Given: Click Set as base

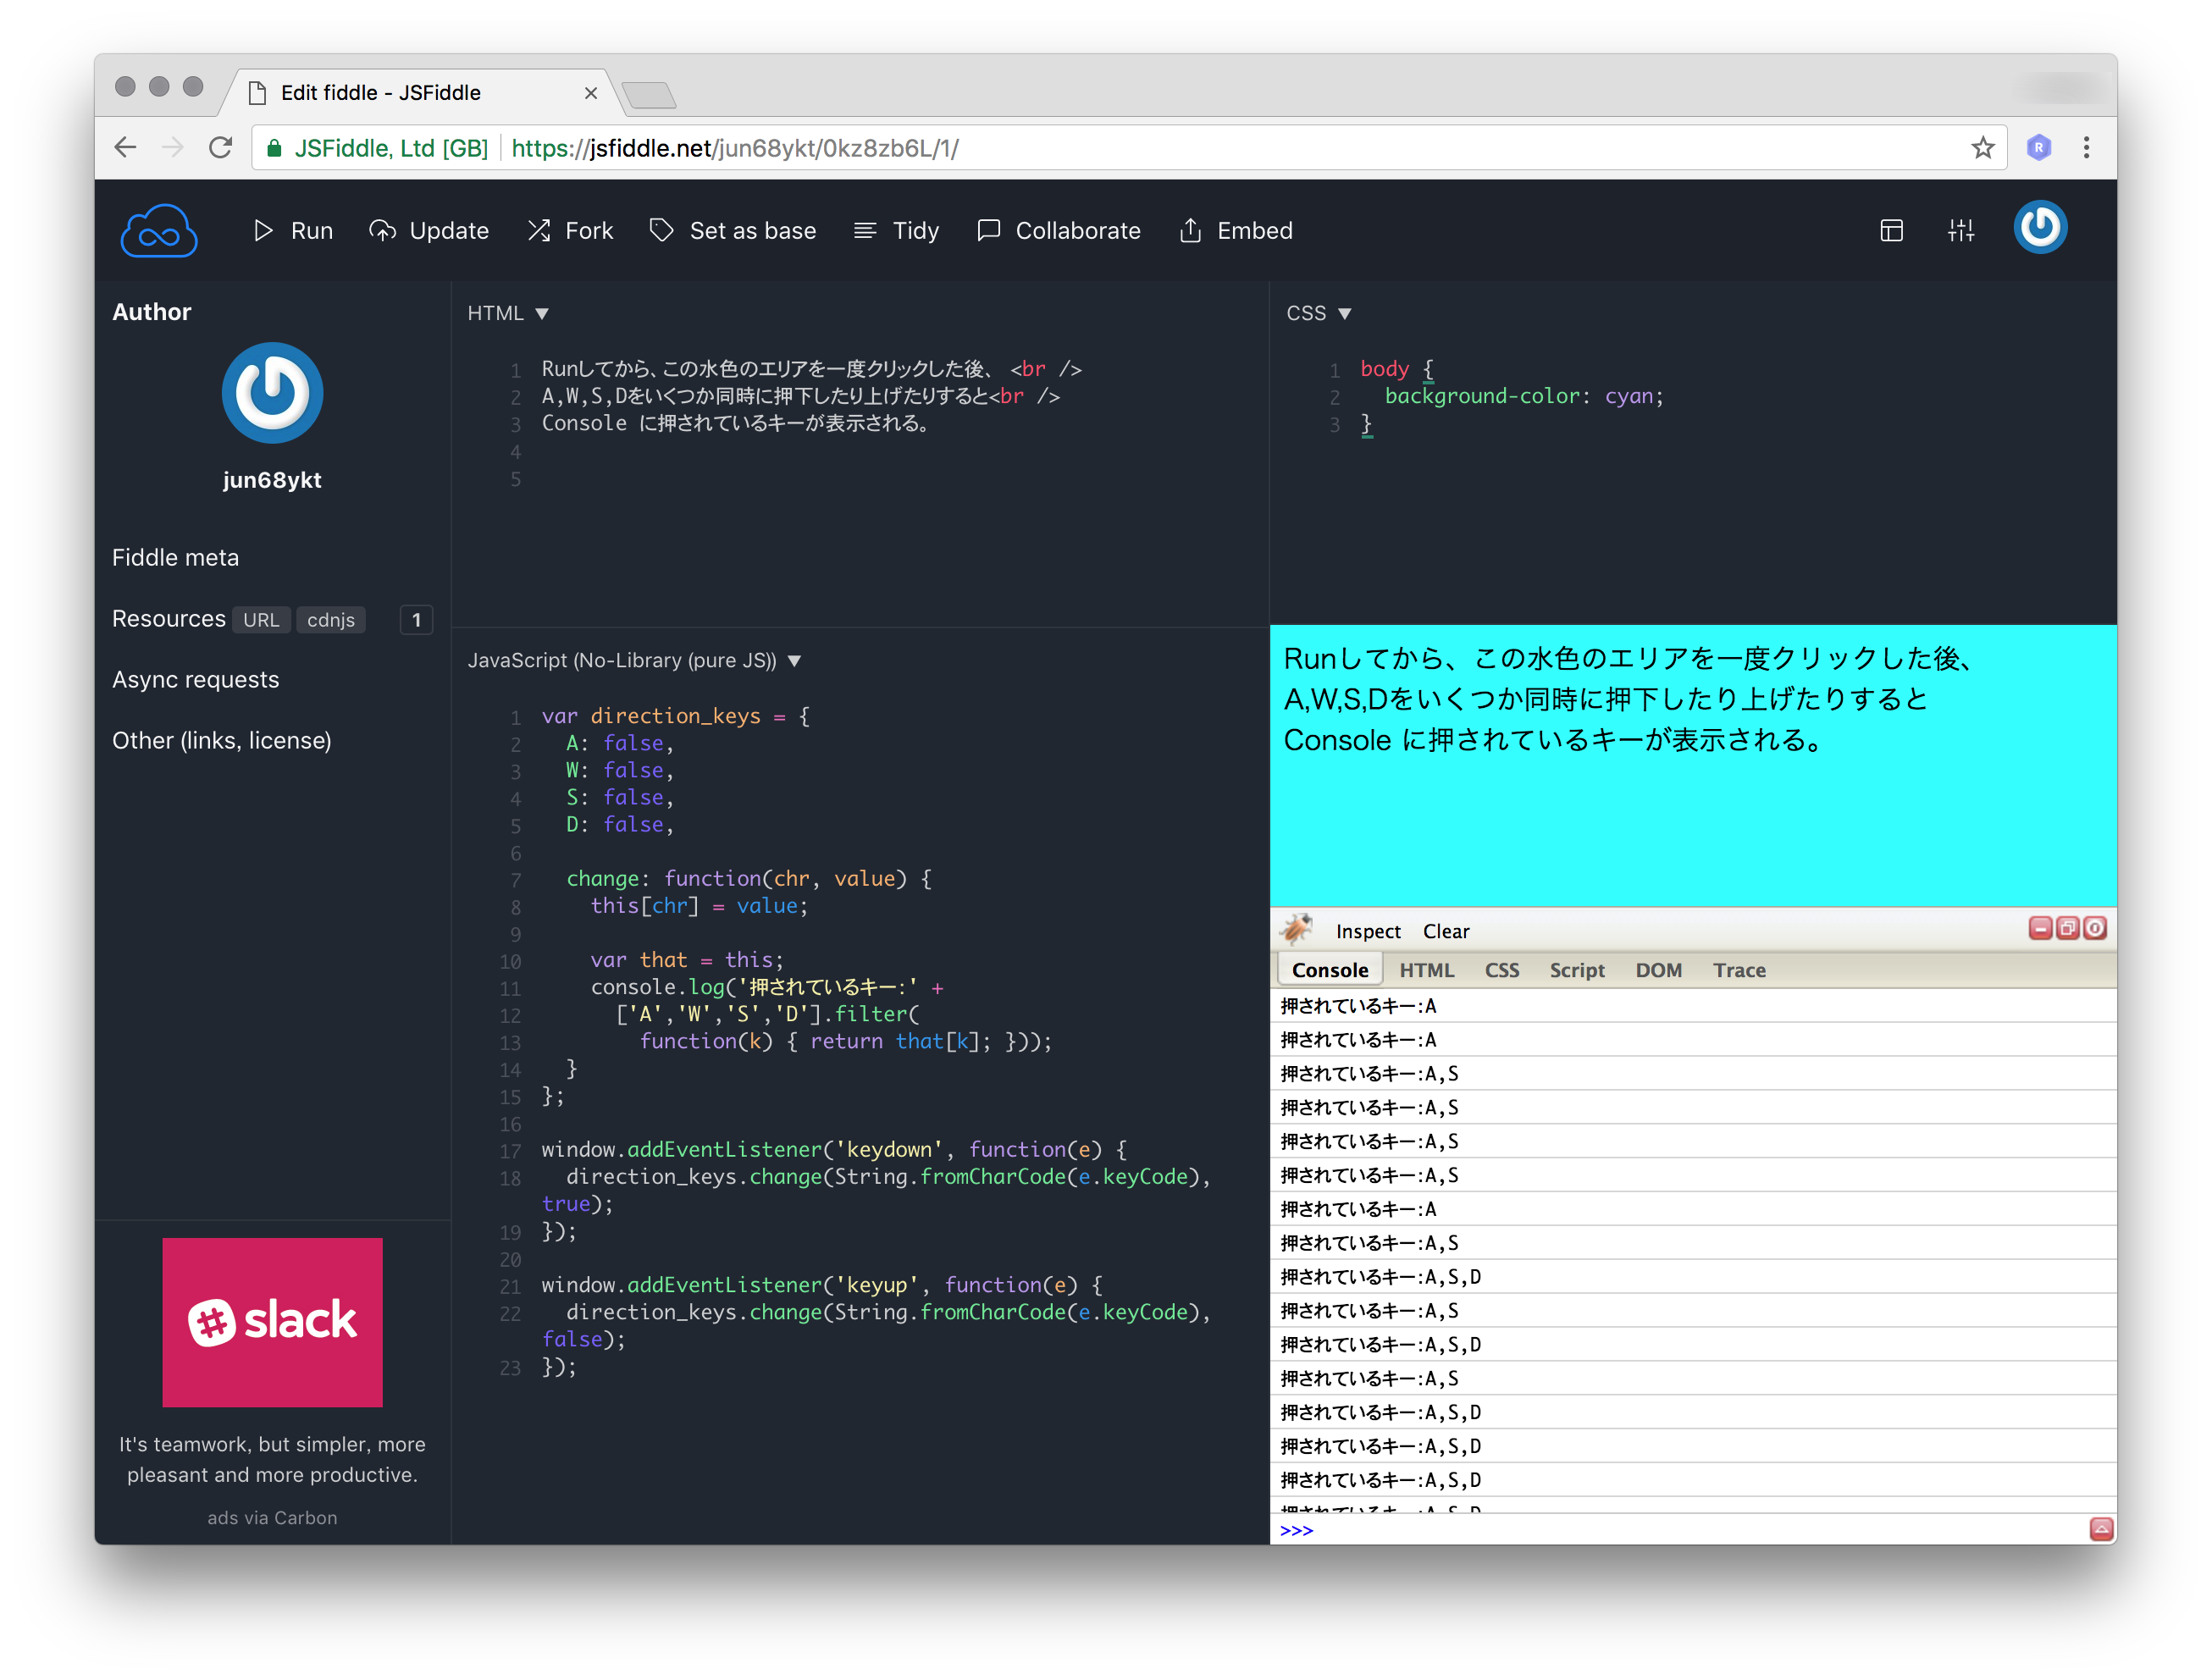Looking at the screenshot, I should (x=733, y=231).
